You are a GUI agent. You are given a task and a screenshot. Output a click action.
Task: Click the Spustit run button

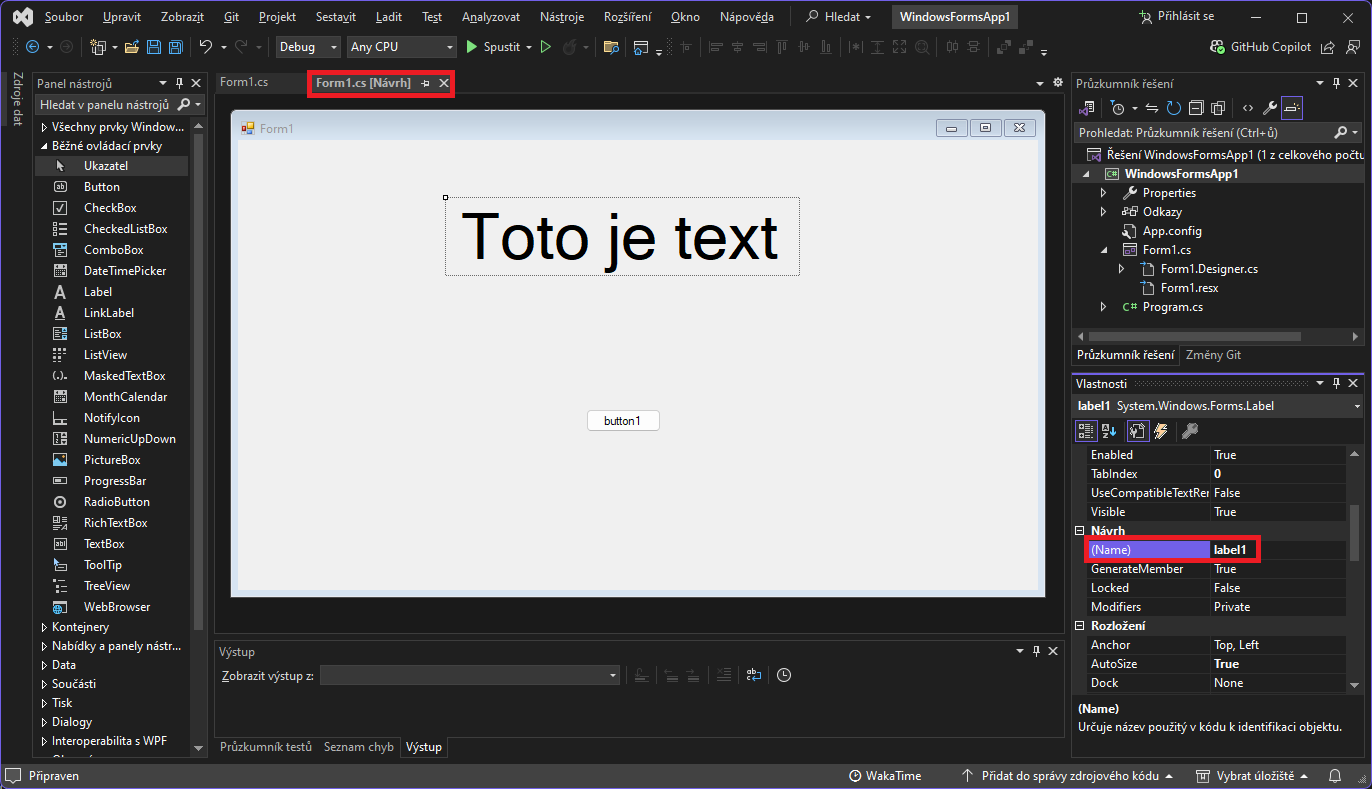(493, 47)
